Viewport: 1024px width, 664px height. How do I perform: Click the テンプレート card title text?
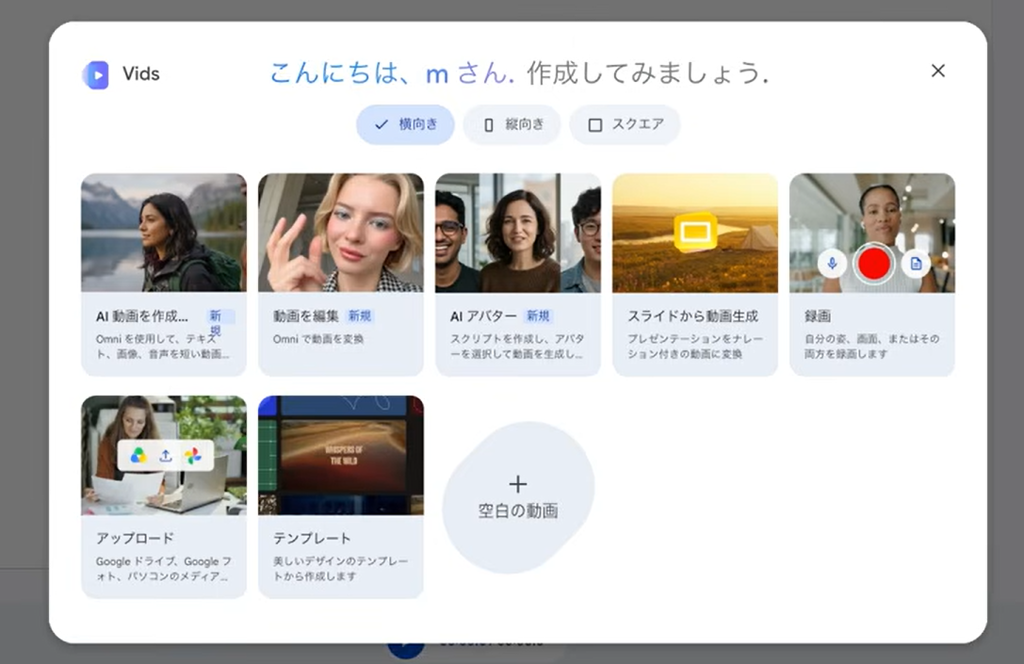[312, 538]
